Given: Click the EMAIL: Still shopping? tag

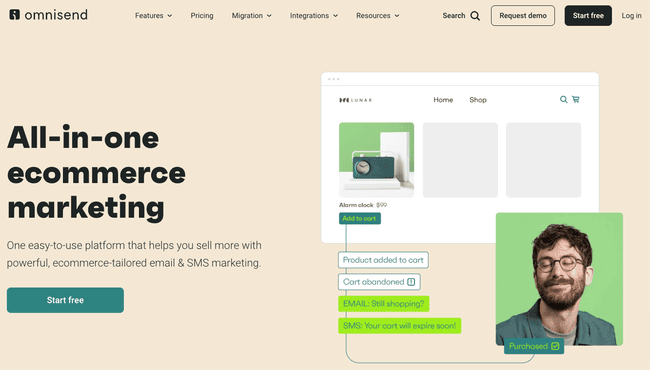Looking at the screenshot, I should coord(383,304).
